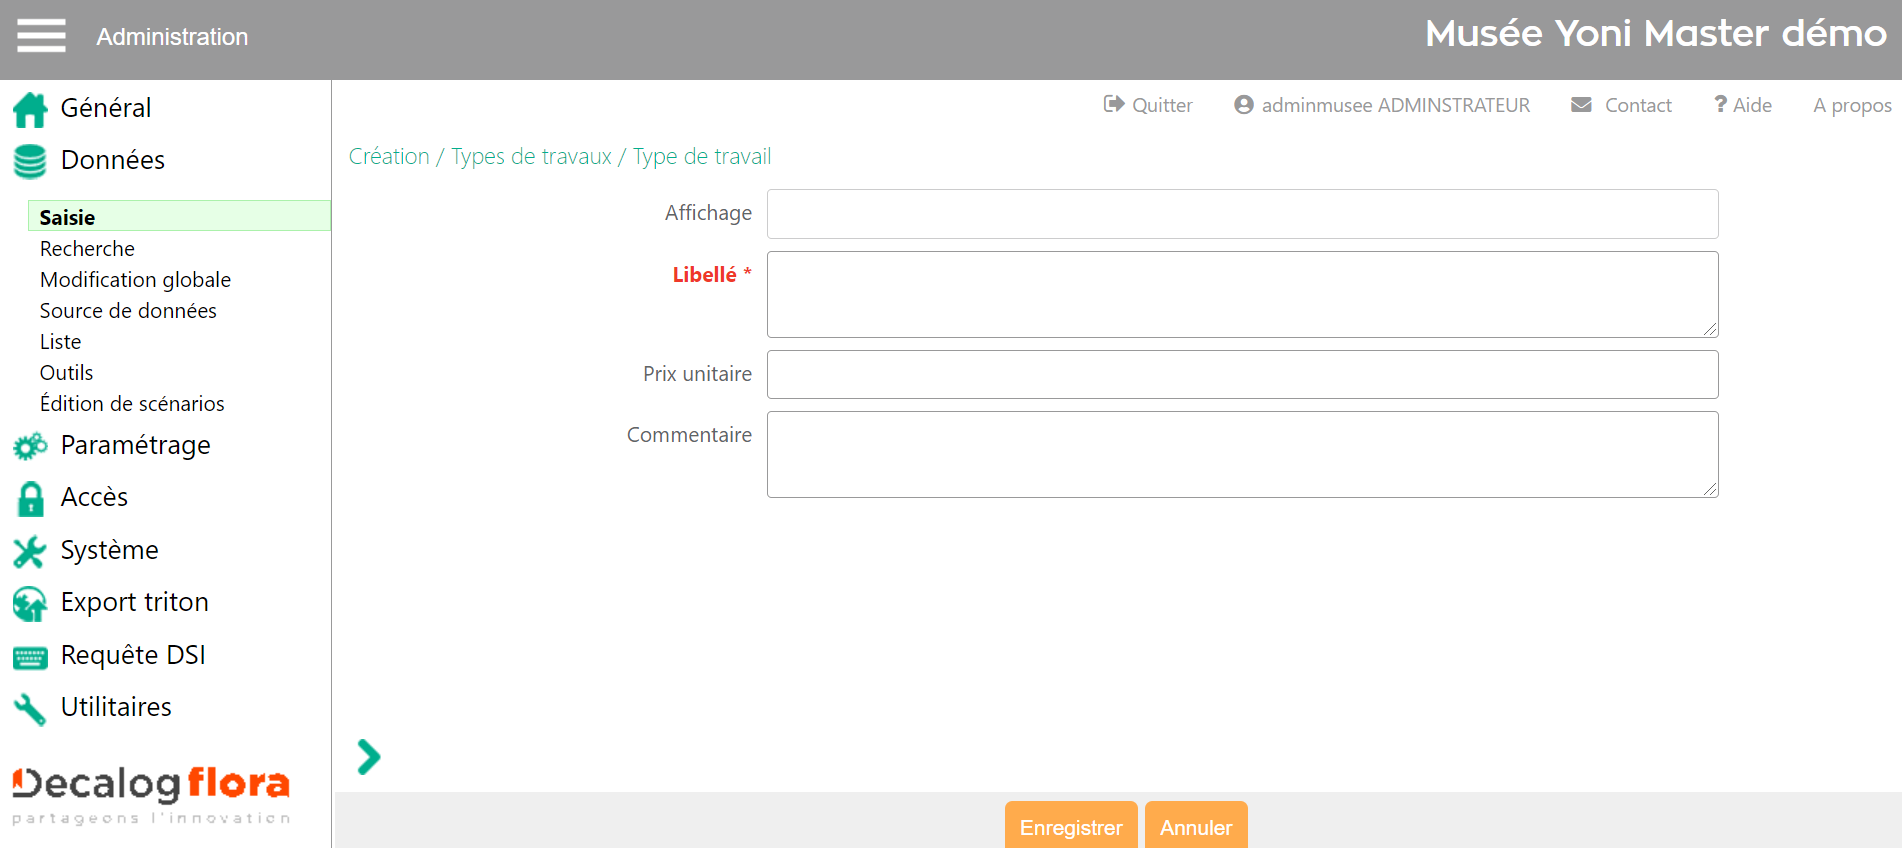Click the Données database icon
The width and height of the screenshot is (1902, 848).
click(30, 161)
